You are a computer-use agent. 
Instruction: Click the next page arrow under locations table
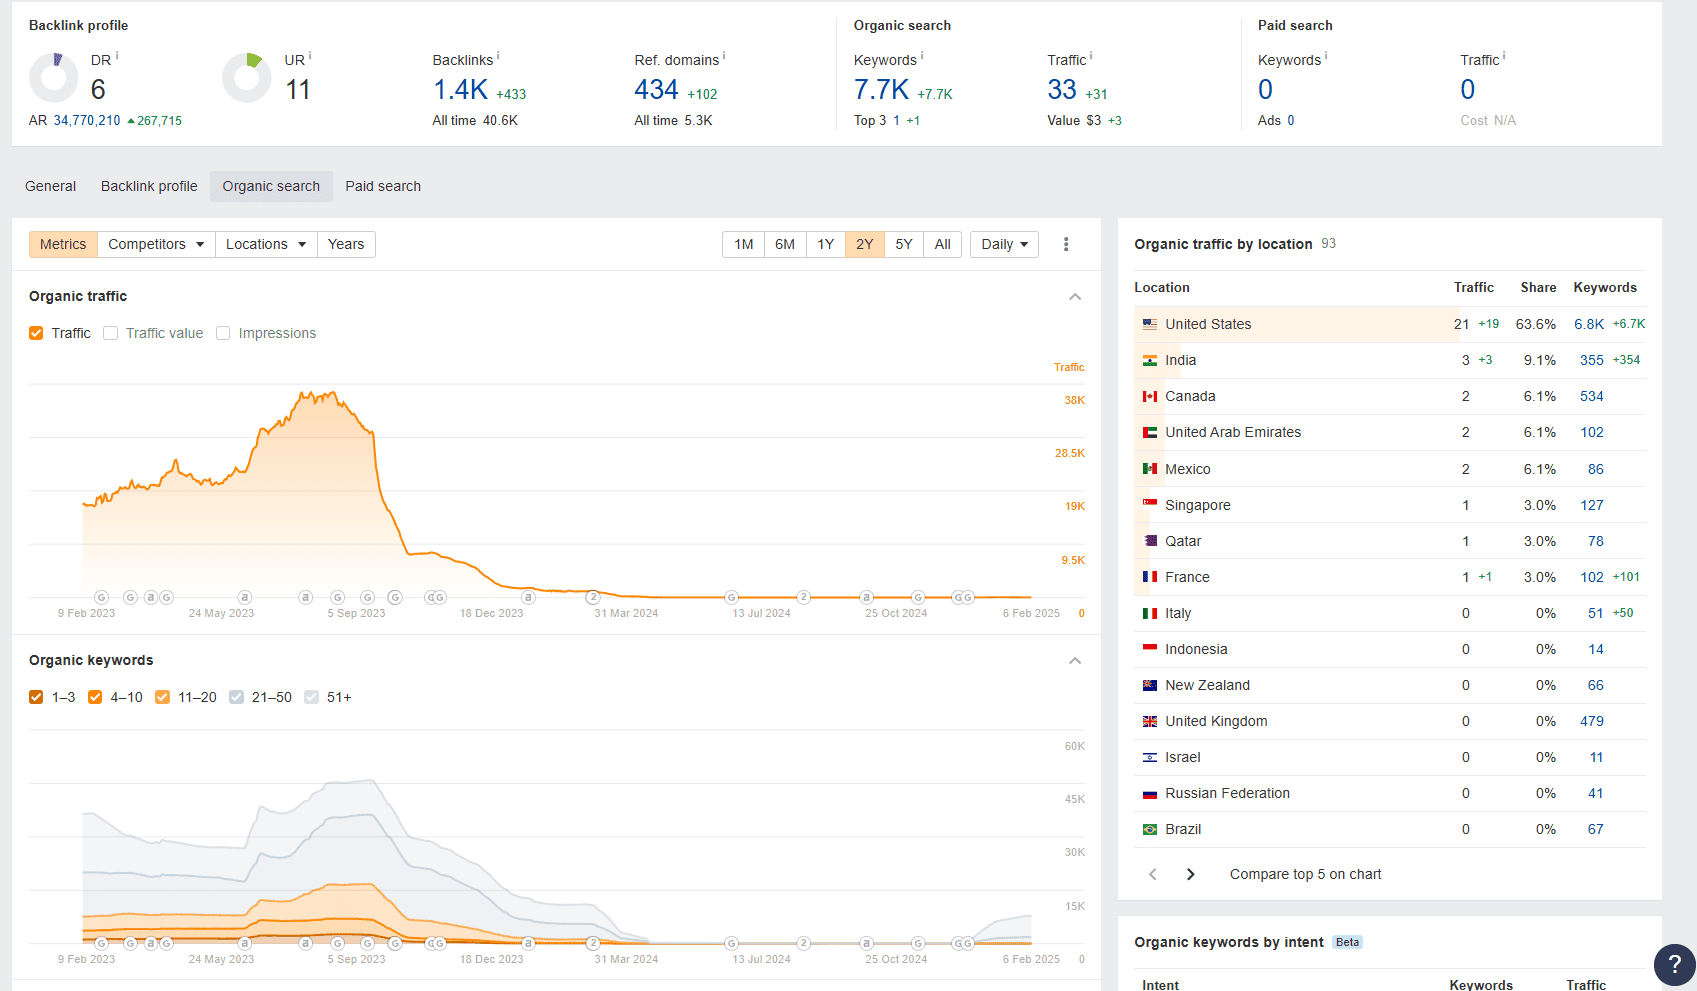coord(1190,873)
